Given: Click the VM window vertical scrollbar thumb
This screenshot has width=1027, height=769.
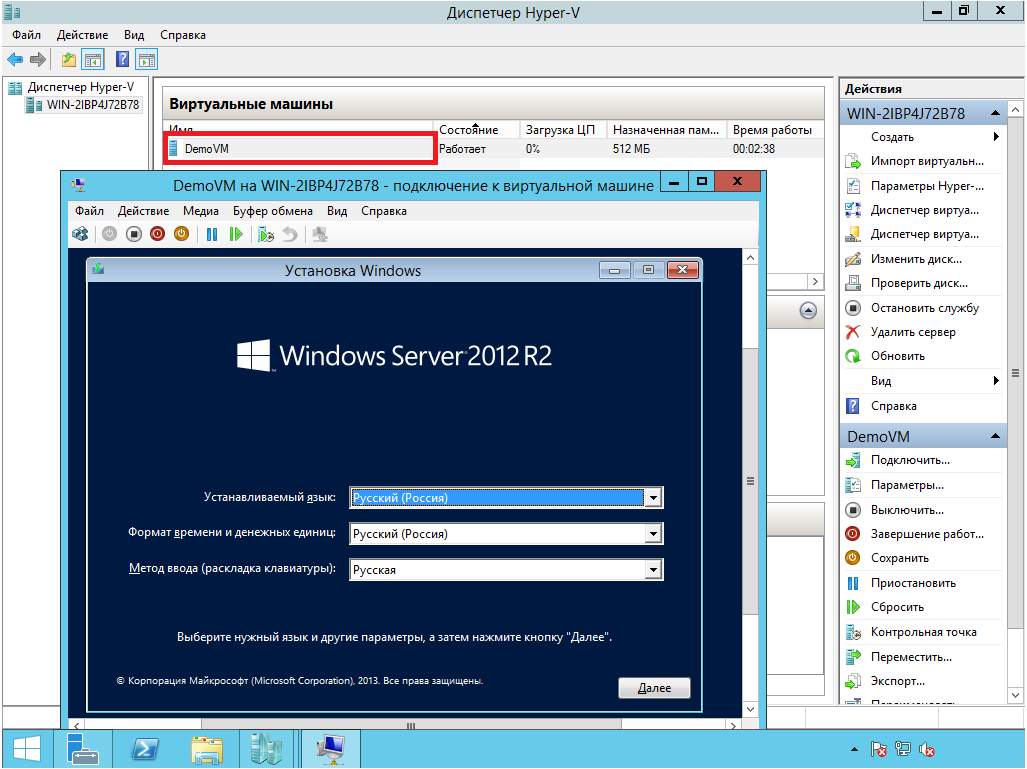Looking at the screenshot, I should pyautogui.click(x=751, y=481).
